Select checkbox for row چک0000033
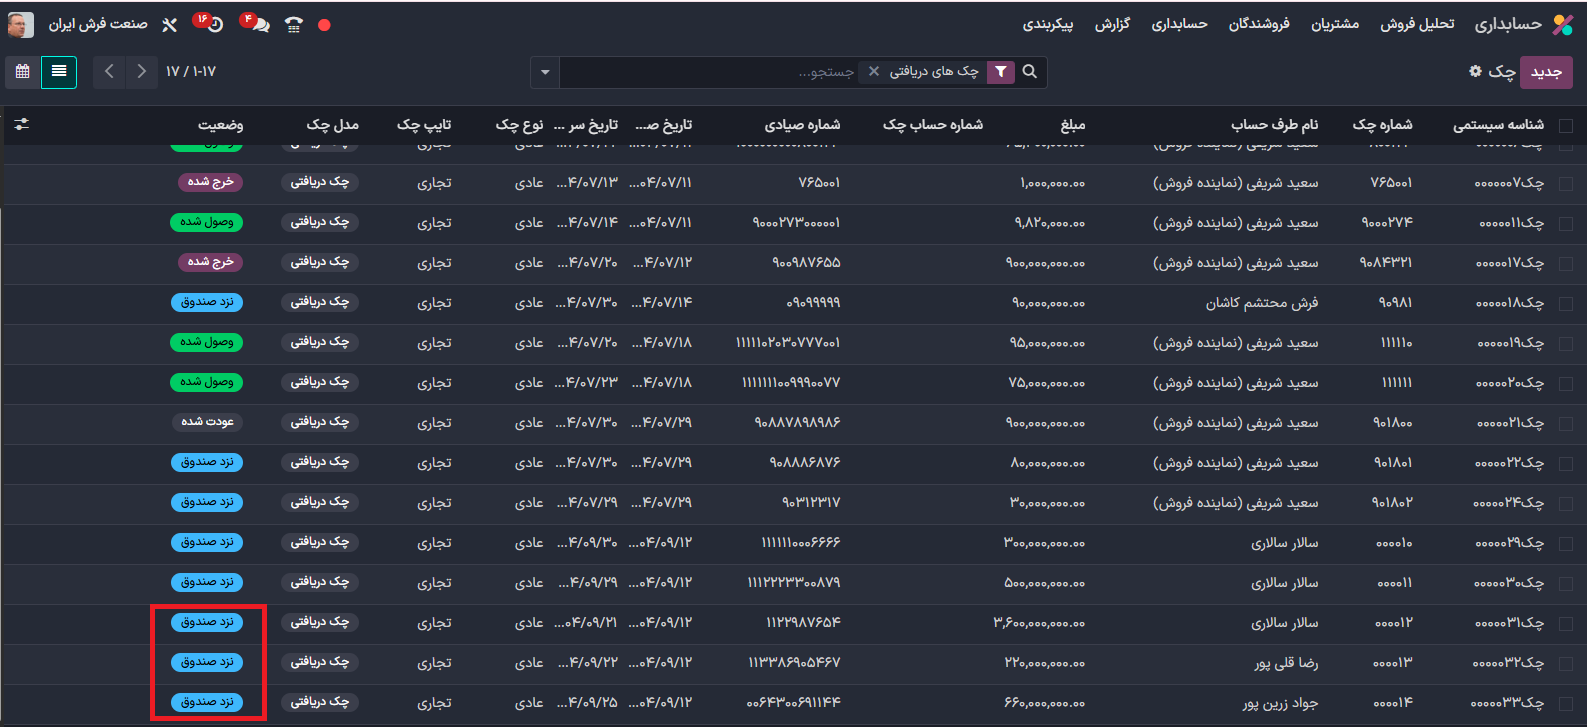Image resolution: width=1587 pixels, height=727 pixels. click(x=1566, y=703)
